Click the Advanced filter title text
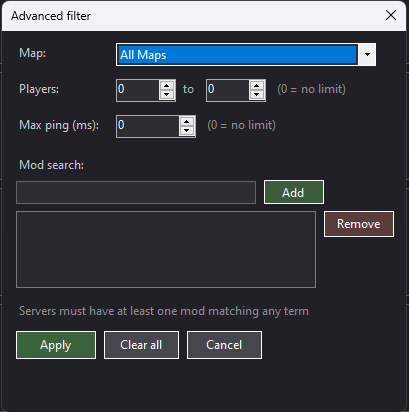Screen dimensions: 409x412 [51, 16]
